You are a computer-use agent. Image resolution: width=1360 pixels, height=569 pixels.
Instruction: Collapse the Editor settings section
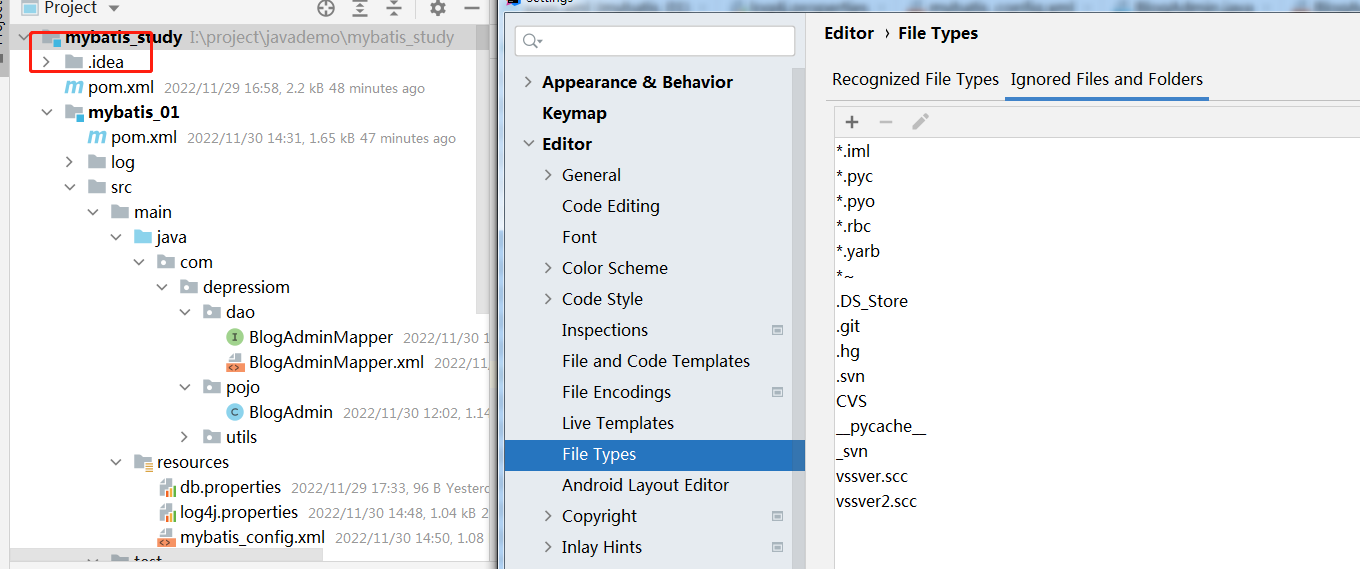click(x=528, y=144)
